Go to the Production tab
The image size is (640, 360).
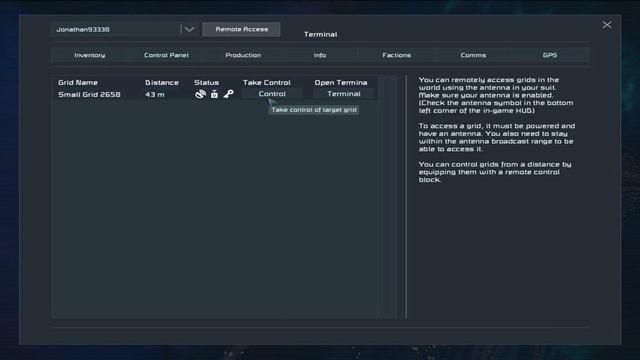pos(243,55)
